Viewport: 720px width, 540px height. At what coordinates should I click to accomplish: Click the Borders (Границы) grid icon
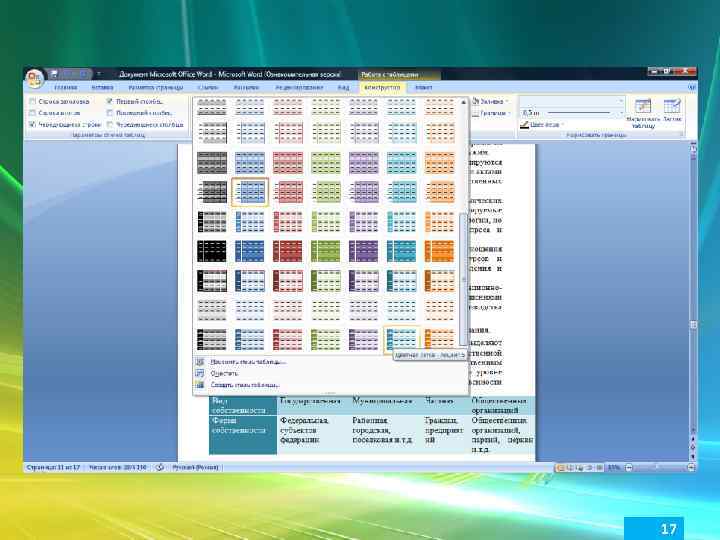coord(476,113)
